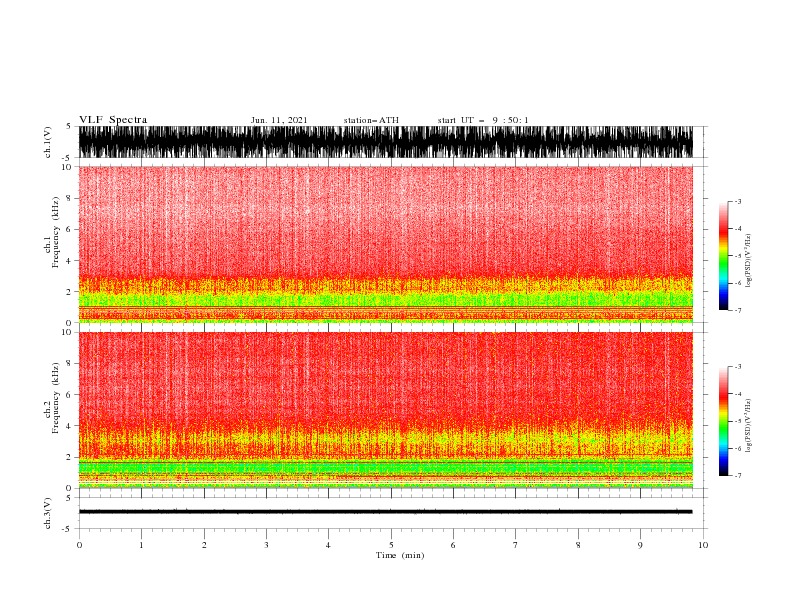Click the "10" kHz tick on ch.2 frequency axis
This screenshot has width=792, height=612.
67,332
